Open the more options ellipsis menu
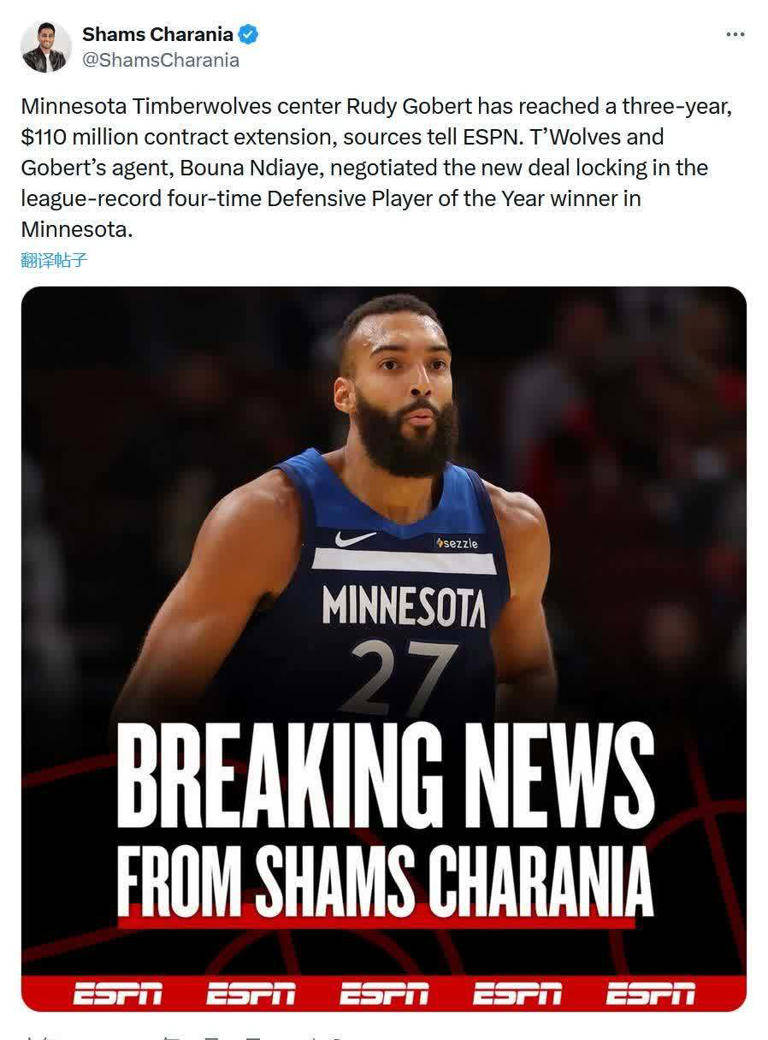This screenshot has width=768, height=1040. coord(735,34)
